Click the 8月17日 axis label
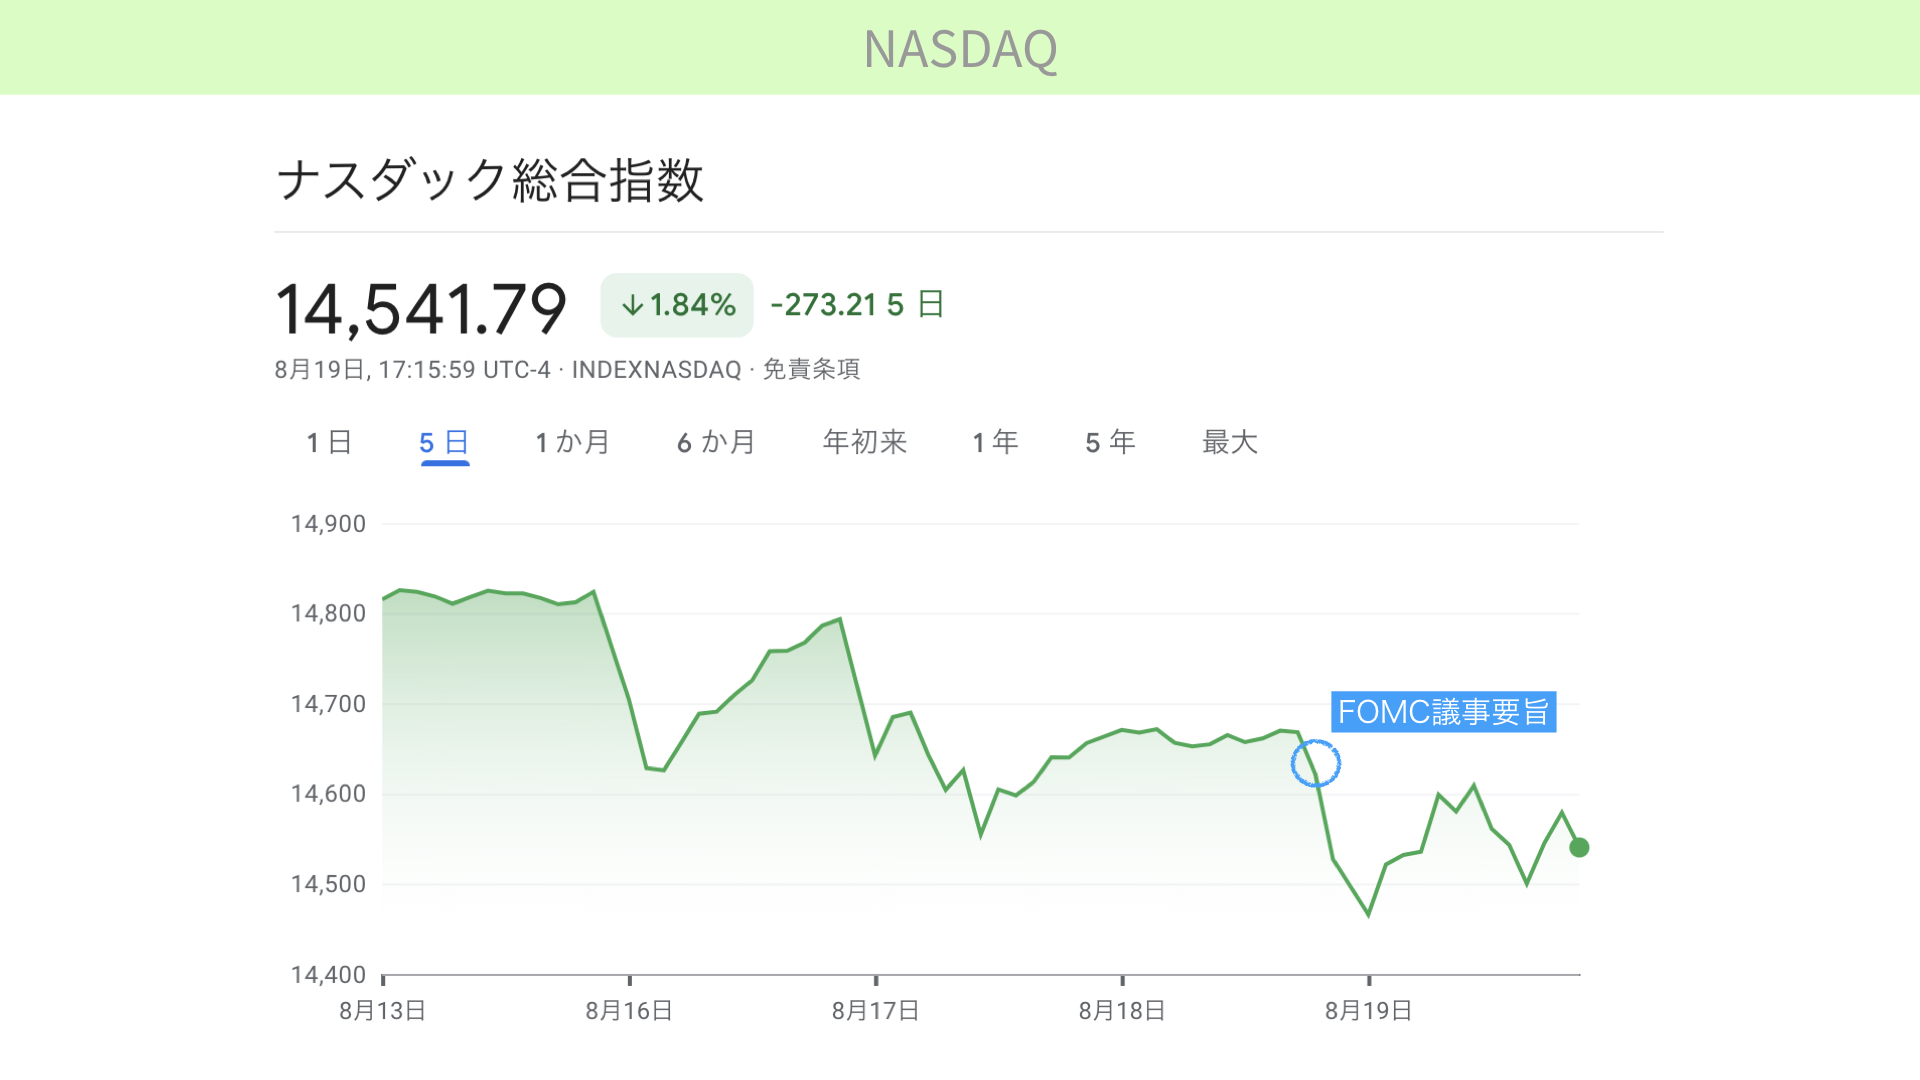The width and height of the screenshot is (1920, 1080). [876, 1011]
